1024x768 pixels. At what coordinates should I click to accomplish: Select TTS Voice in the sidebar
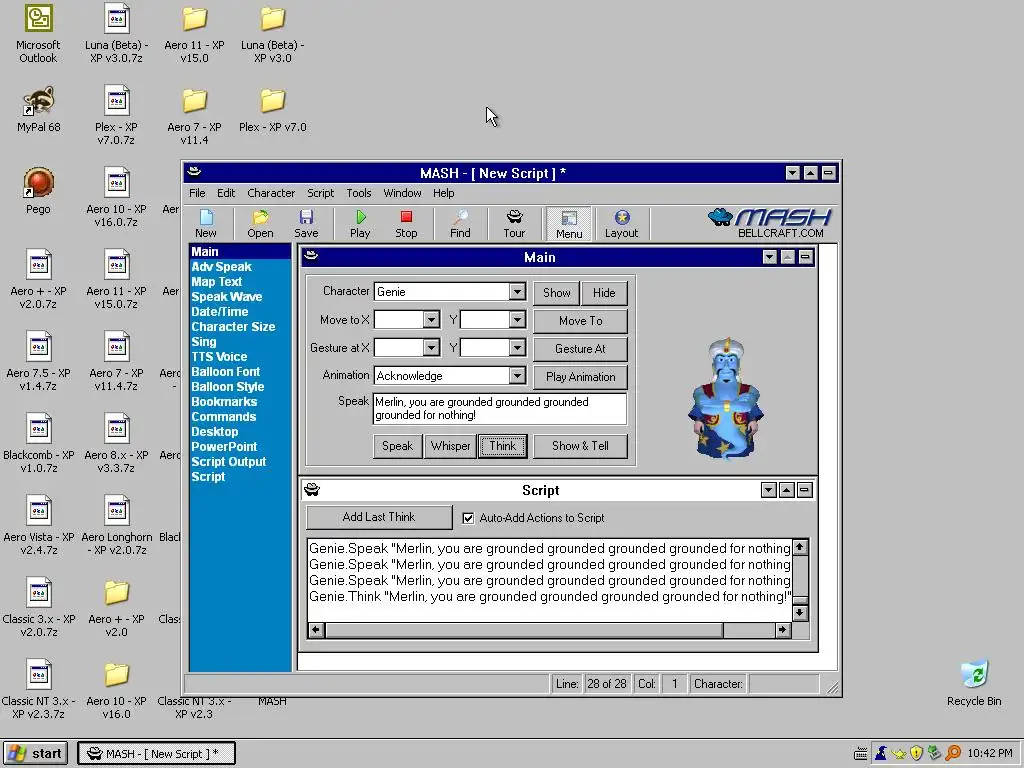pyautogui.click(x=219, y=357)
